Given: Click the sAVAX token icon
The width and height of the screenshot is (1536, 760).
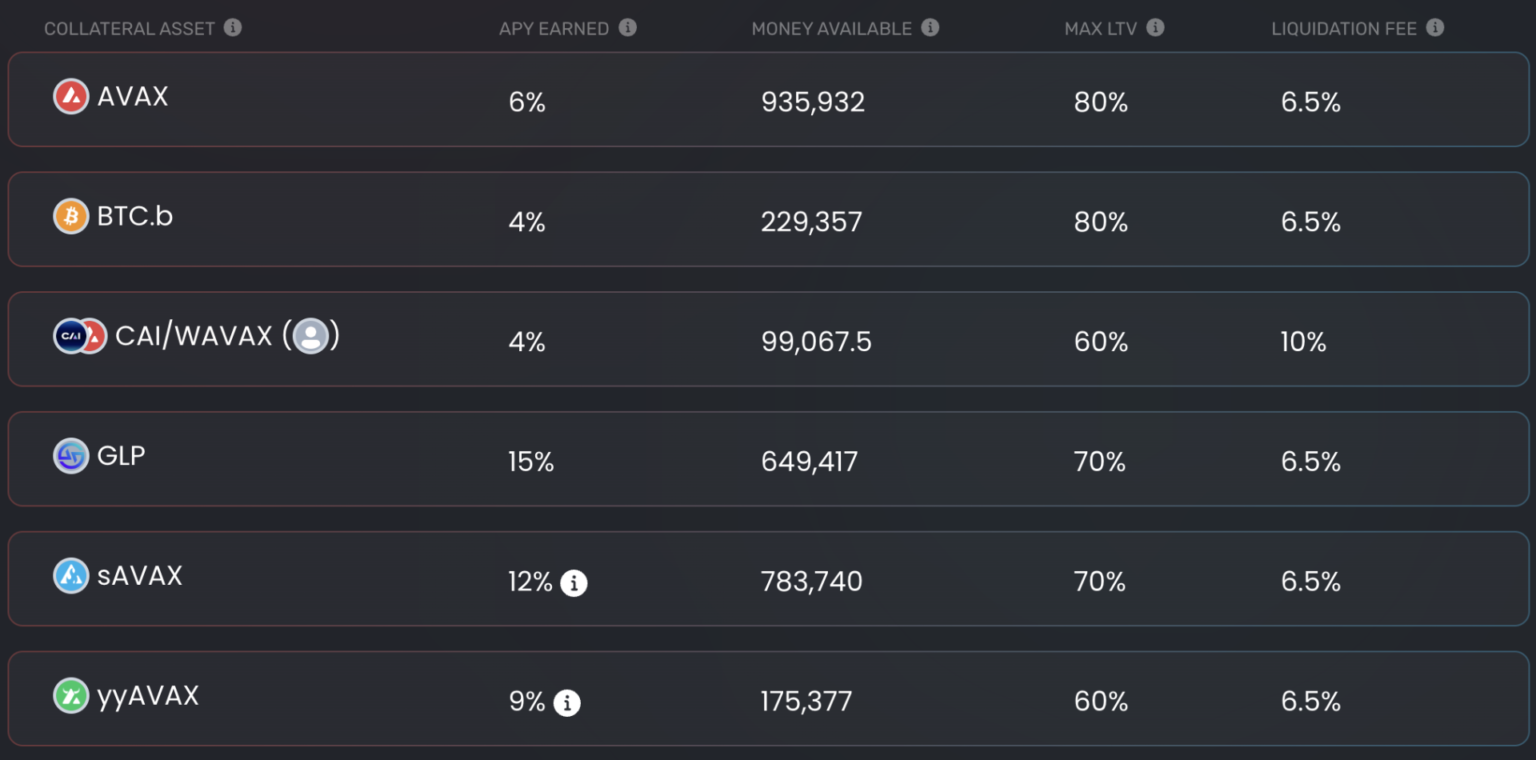Looking at the screenshot, I should point(71,576).
